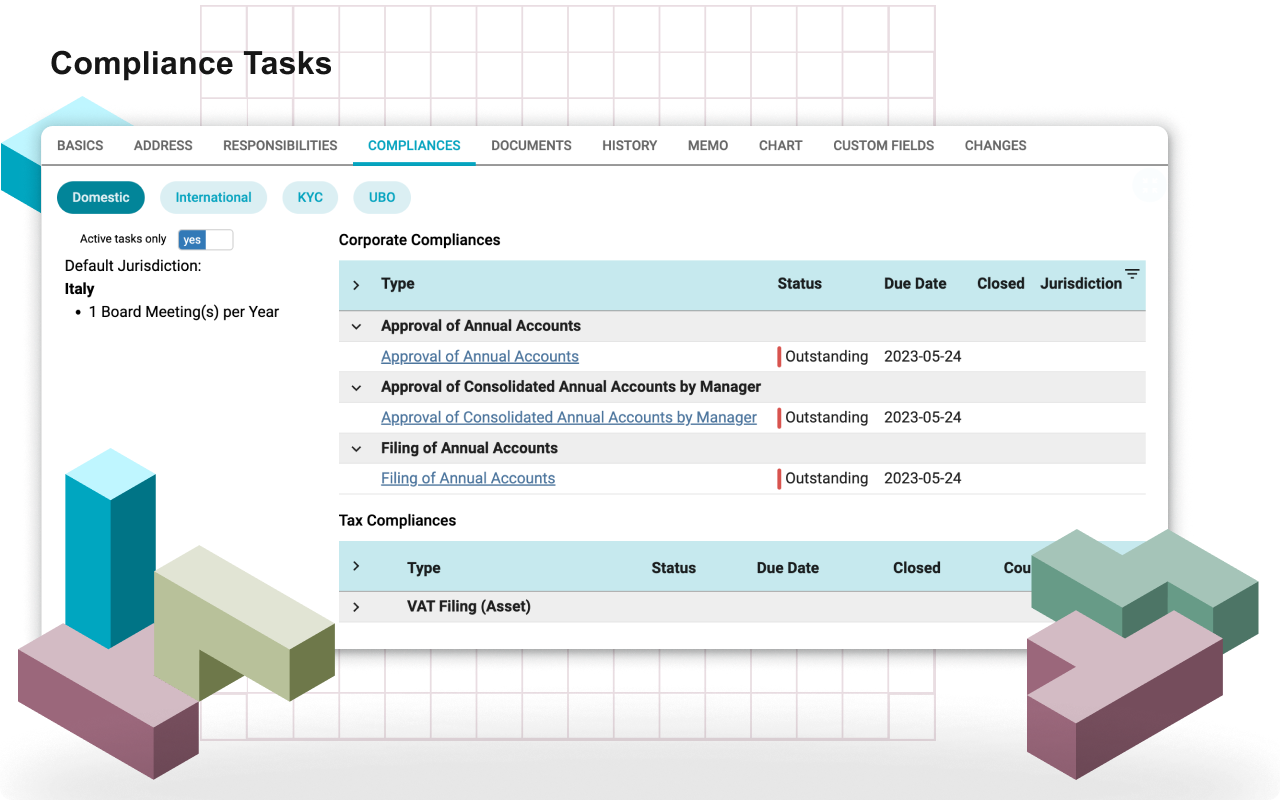Screen dimensions: 1280x800
Task: Open Approval of Consolidated Annual Accounts by Manager
Action: [x=568, y=417]
